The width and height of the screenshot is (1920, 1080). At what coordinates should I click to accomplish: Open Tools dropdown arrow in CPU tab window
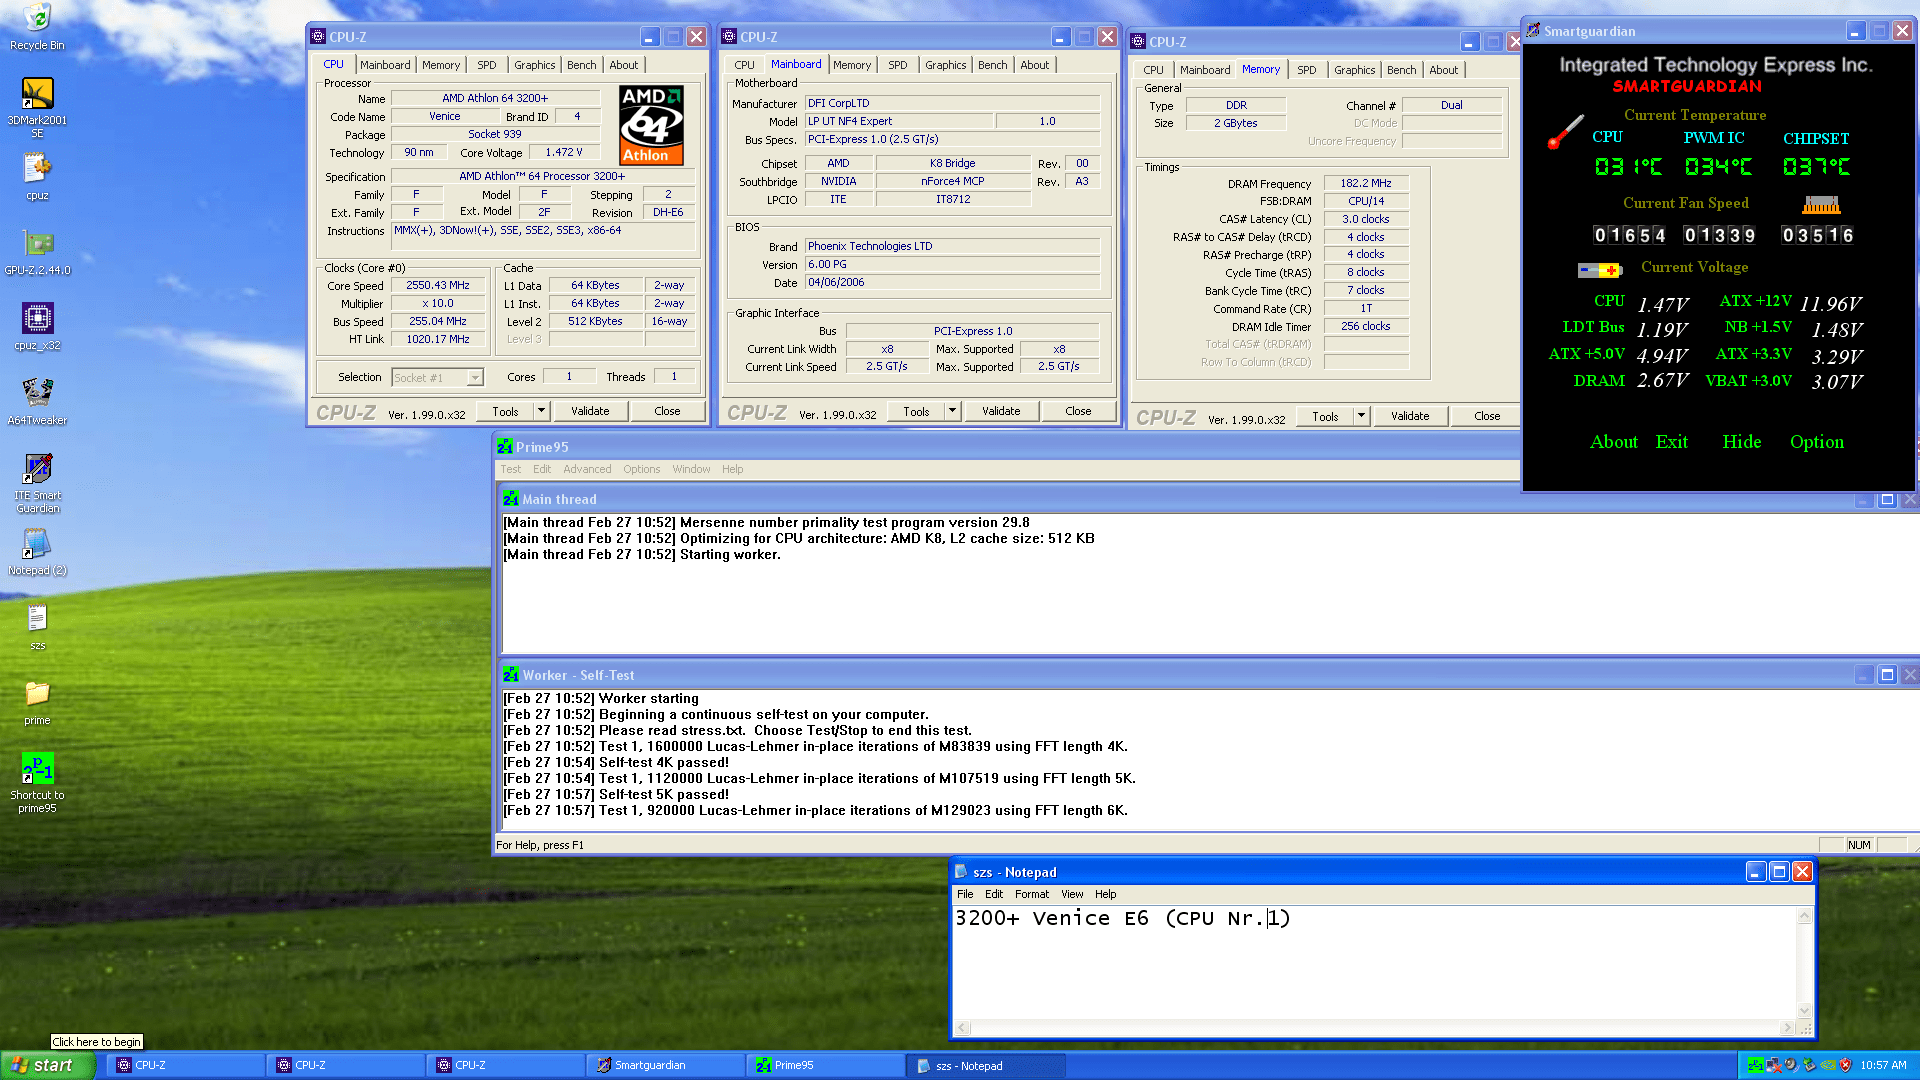(541, 411)
